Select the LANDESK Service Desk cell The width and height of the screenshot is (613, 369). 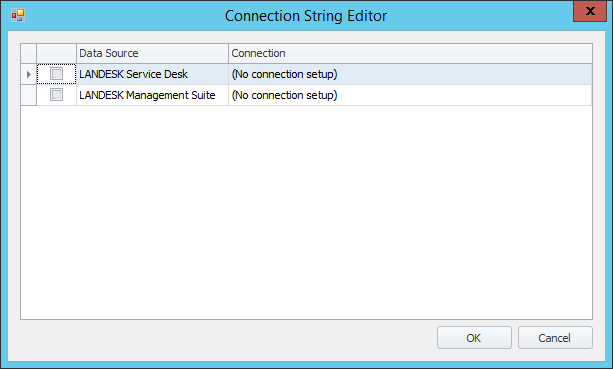pyautogui.click(x=152, y=74)
